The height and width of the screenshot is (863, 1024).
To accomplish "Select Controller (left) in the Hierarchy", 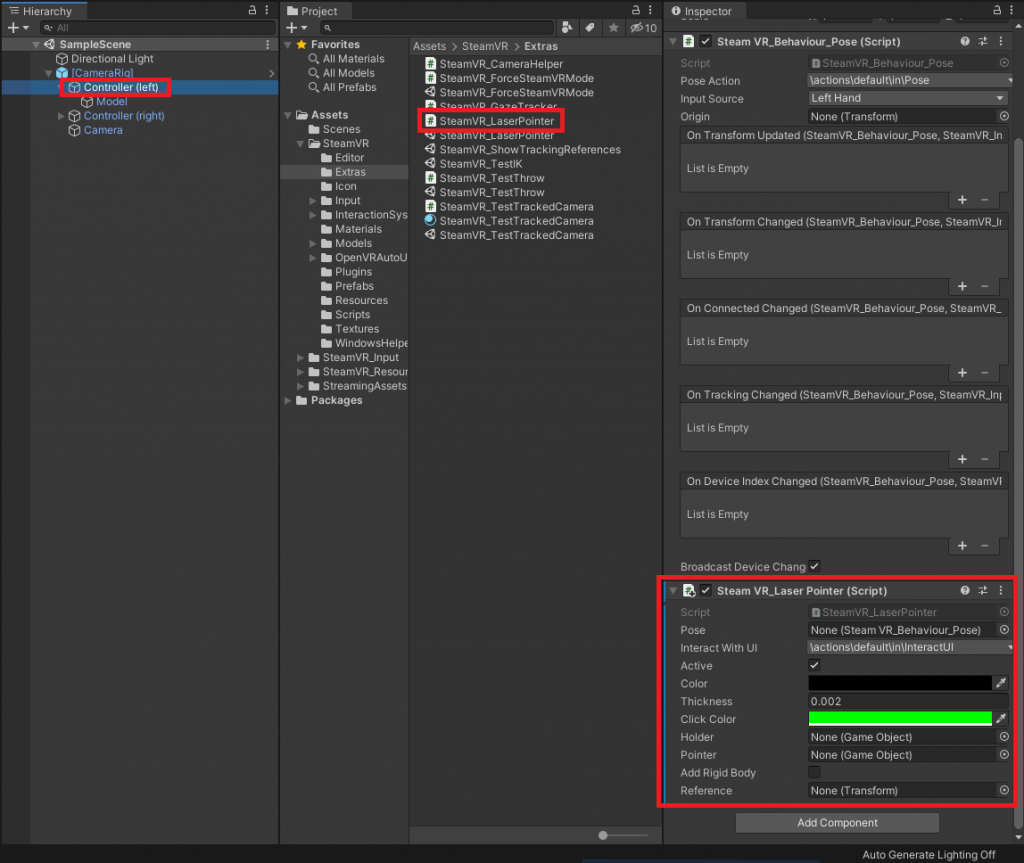I will pos(121,88).
